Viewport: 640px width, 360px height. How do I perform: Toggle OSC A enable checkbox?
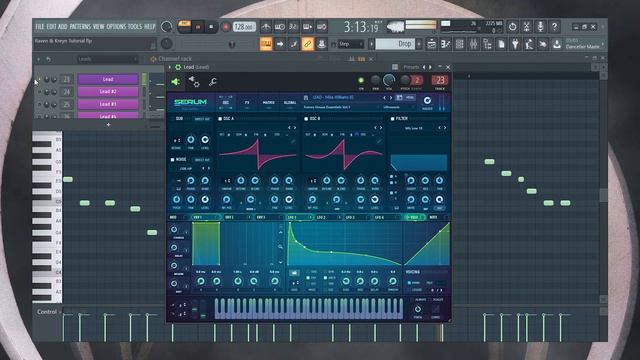(220, 119)
